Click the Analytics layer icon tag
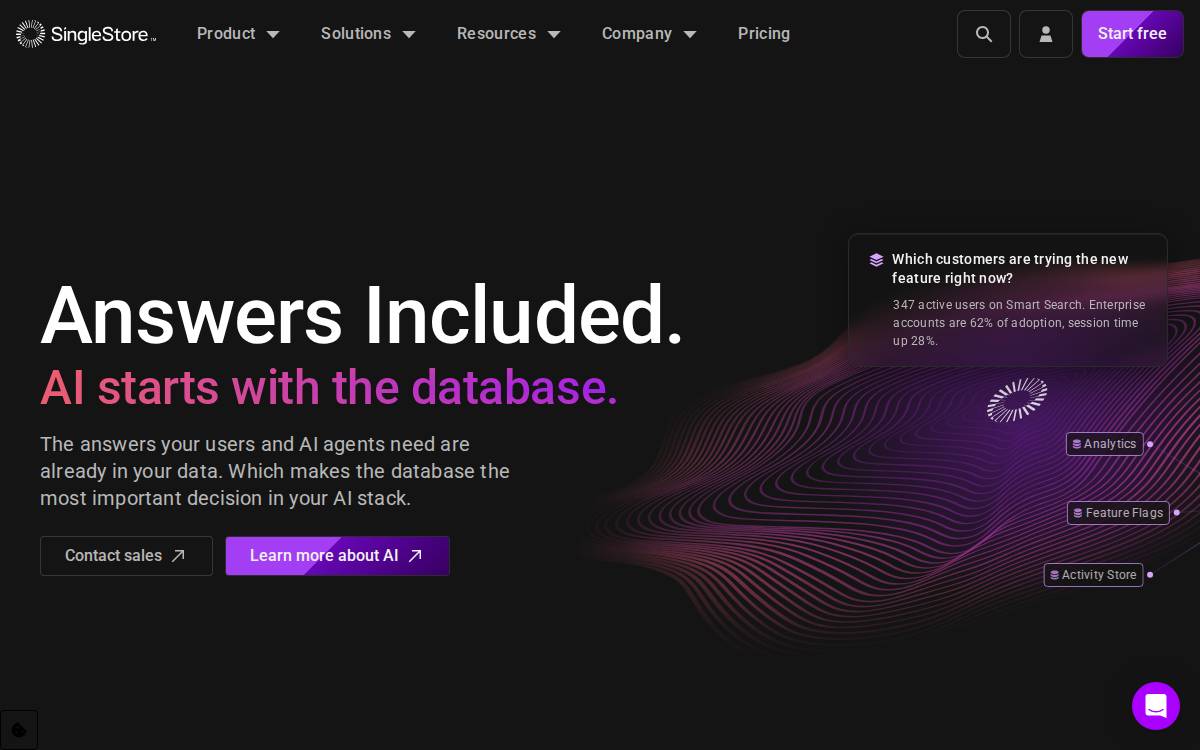Screen dimensions: 1200x750 click(x=1104, y=444)
